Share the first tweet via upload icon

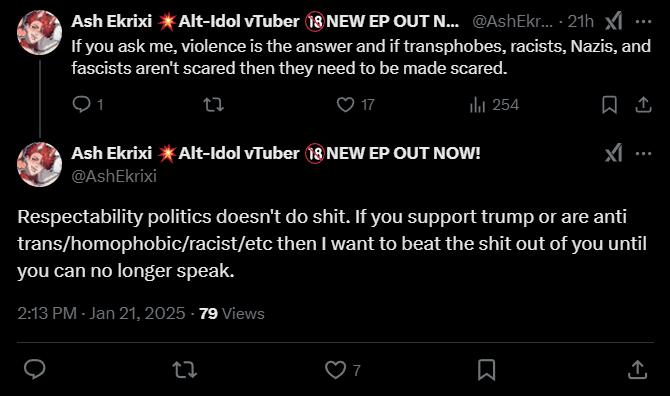pyautogui.click(x=643, y=105)
